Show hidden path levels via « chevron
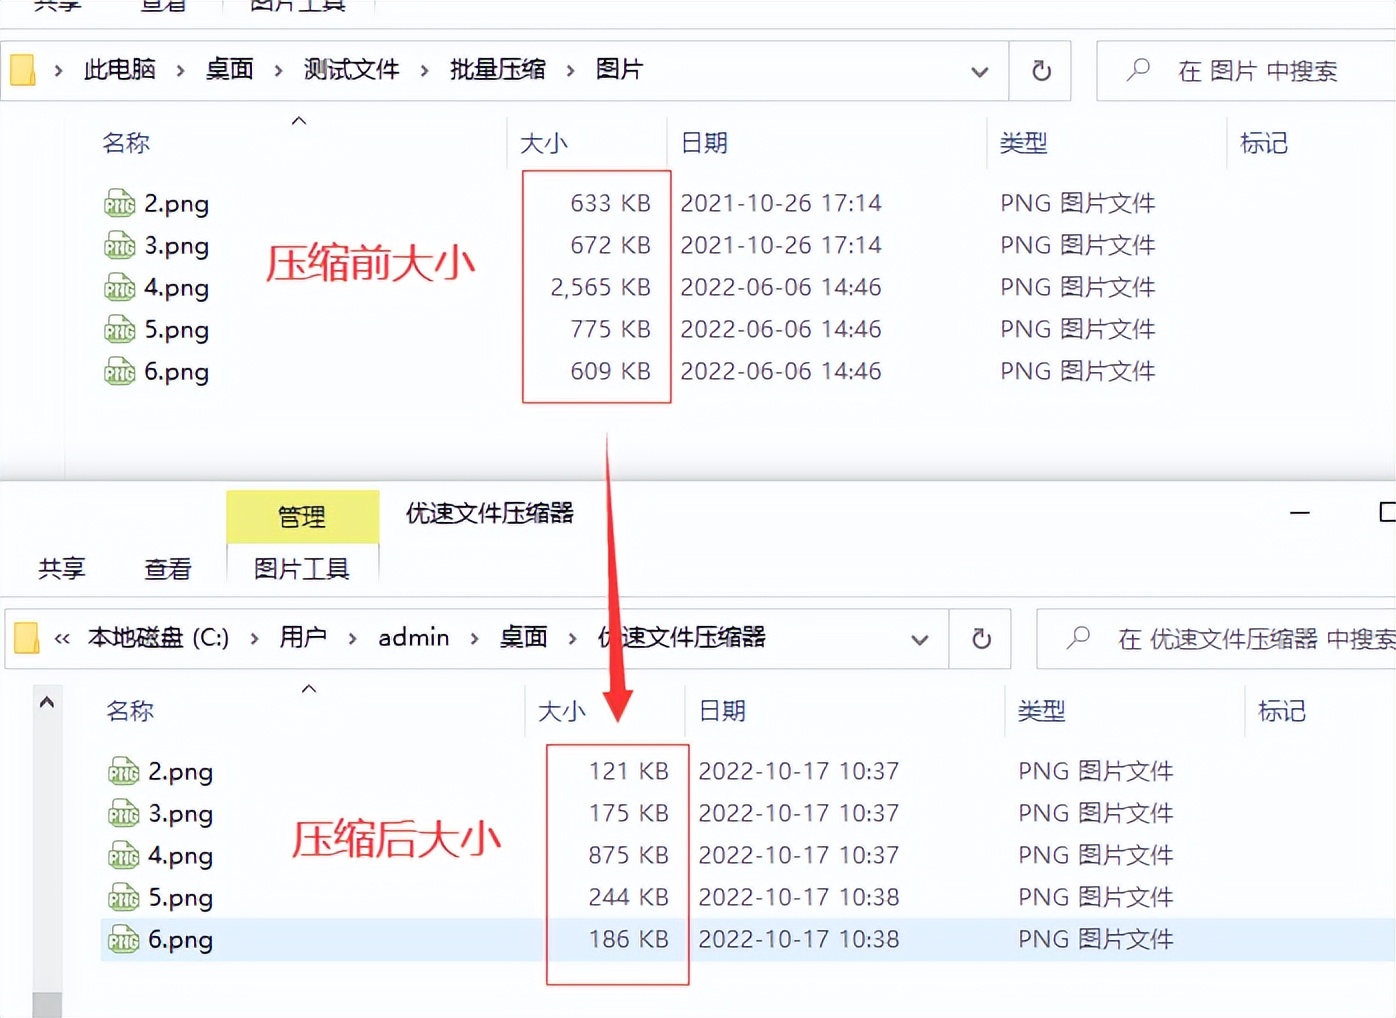 pos(62,638)
